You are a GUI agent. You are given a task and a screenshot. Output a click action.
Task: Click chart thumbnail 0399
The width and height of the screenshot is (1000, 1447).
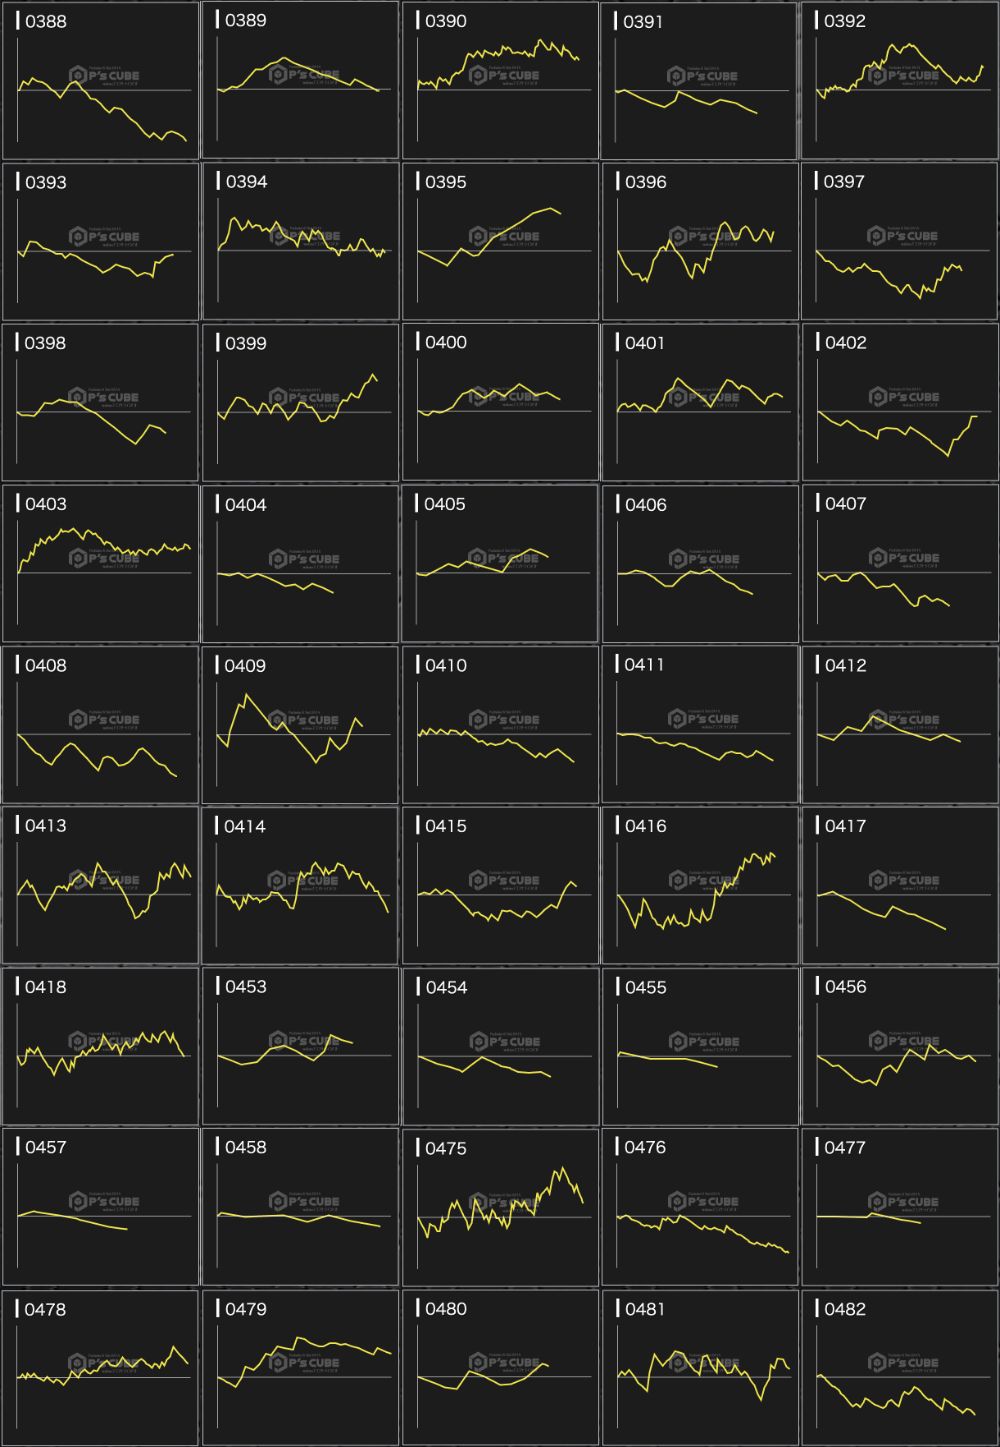[300, 402]
